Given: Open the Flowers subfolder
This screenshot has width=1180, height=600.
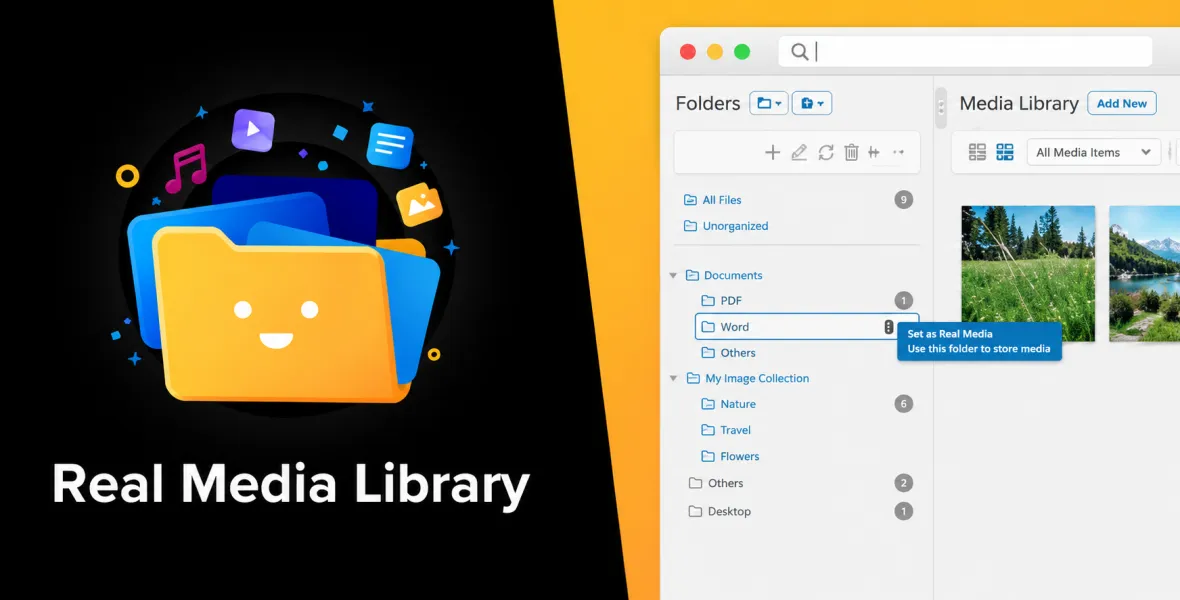Looking at the screenshot, I should [x=740, y=456].
